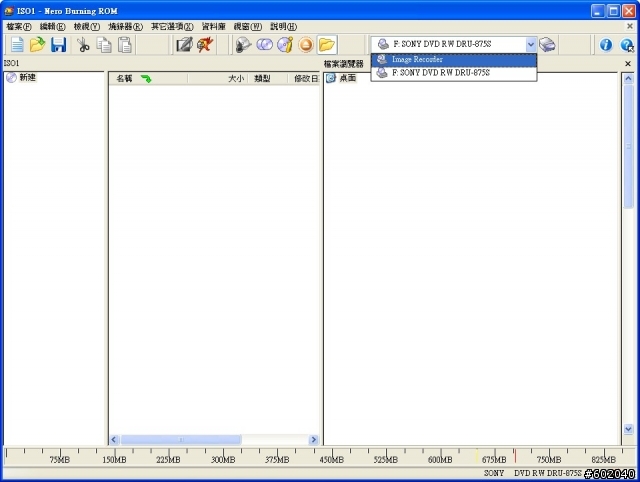The width and height of the screenshot is (640, 482).
Task: Click the SONY DVD RW DRU-875S status text
Action: coord(532,473)
